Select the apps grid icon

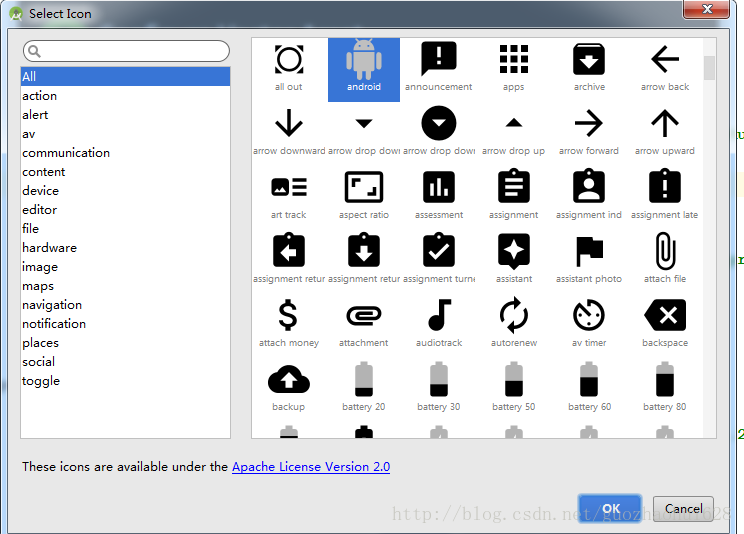514,59
